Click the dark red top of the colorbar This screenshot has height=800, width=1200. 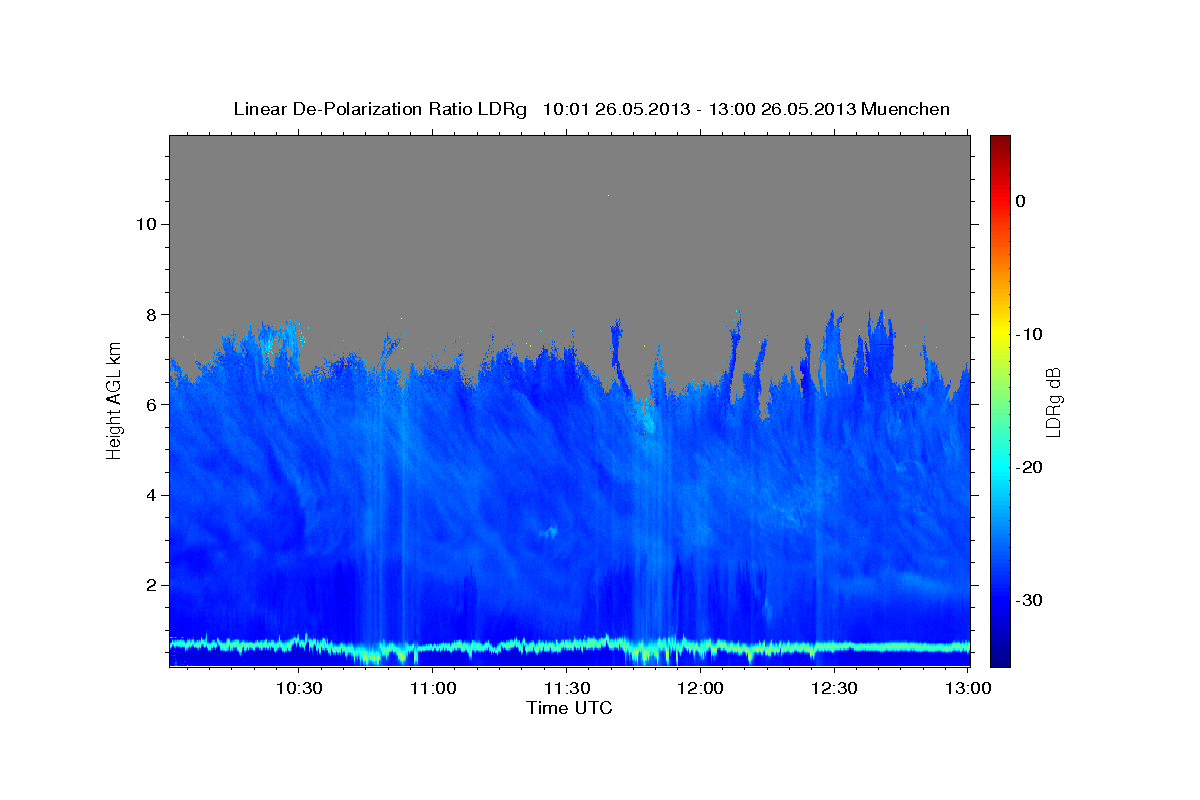(1000, 143)
